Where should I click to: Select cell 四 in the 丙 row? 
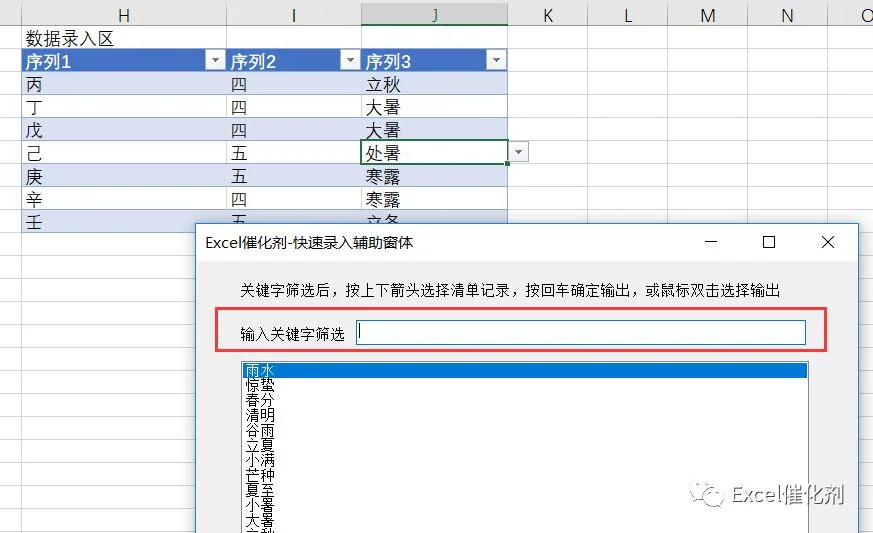[293, 84]
